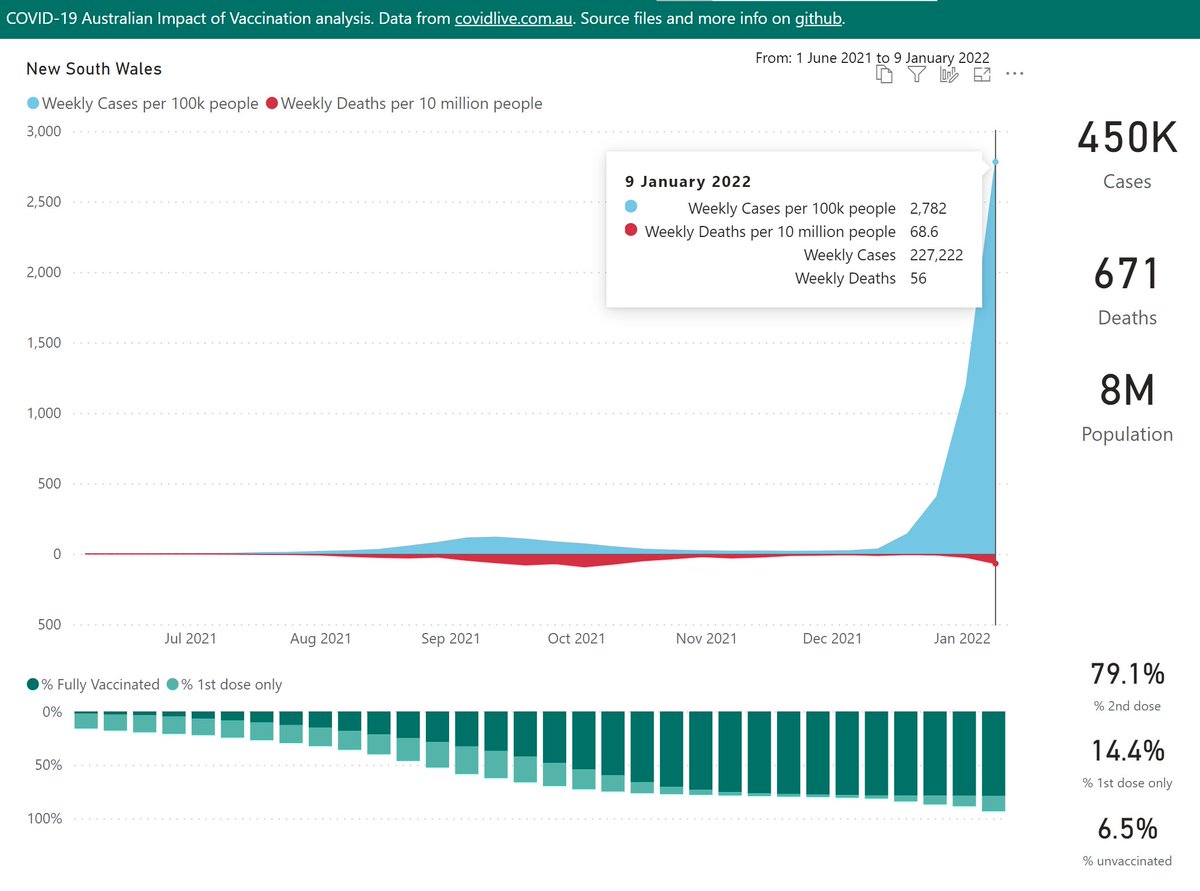Image resolution: width=1200 pixels, height=891 pixels.
Task: Select the % 1st dose only legend item
Action: (224, 685)
